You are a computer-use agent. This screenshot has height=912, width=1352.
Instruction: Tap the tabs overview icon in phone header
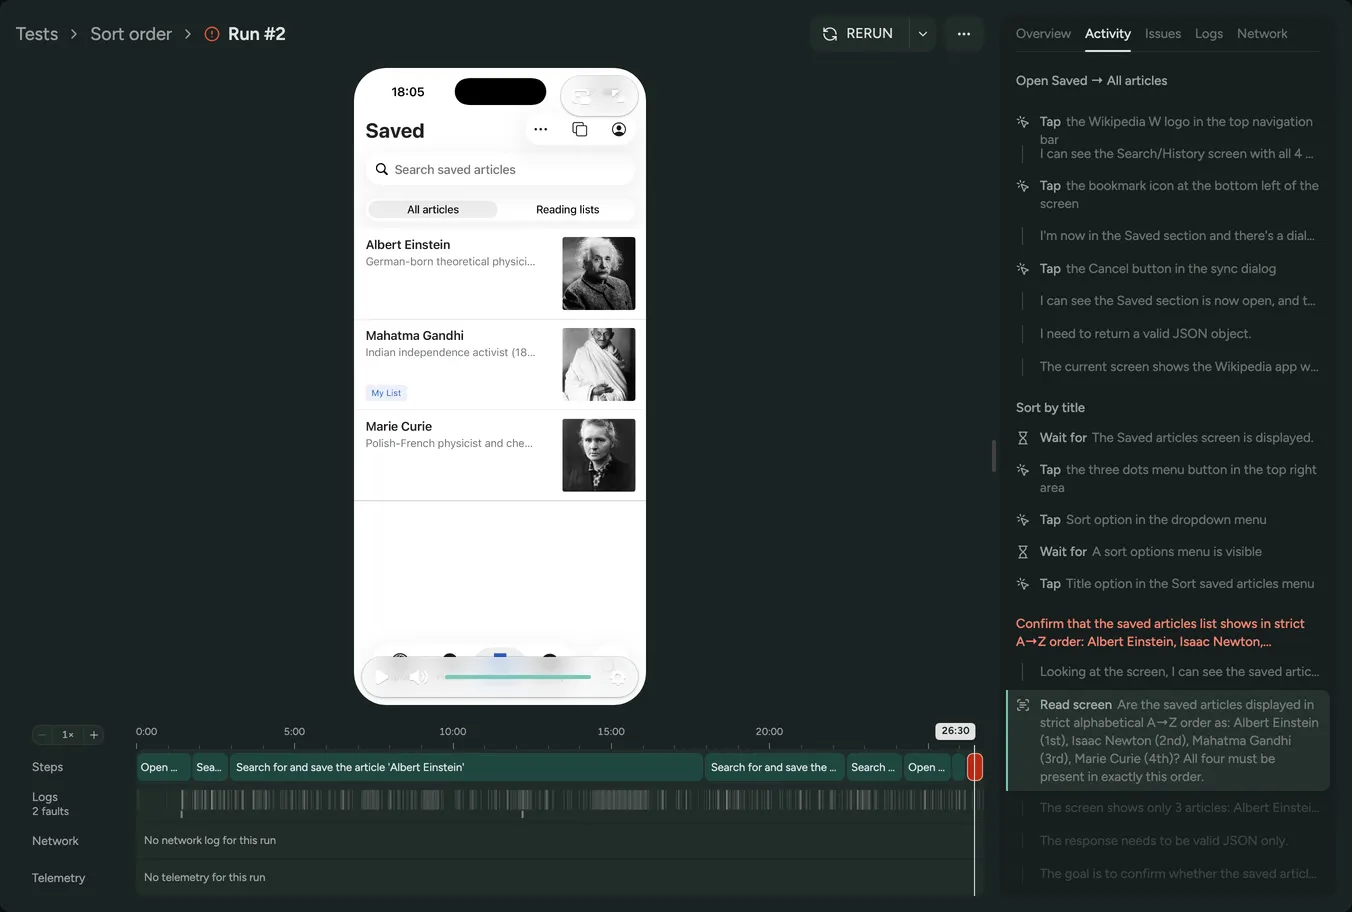(579, 129)
